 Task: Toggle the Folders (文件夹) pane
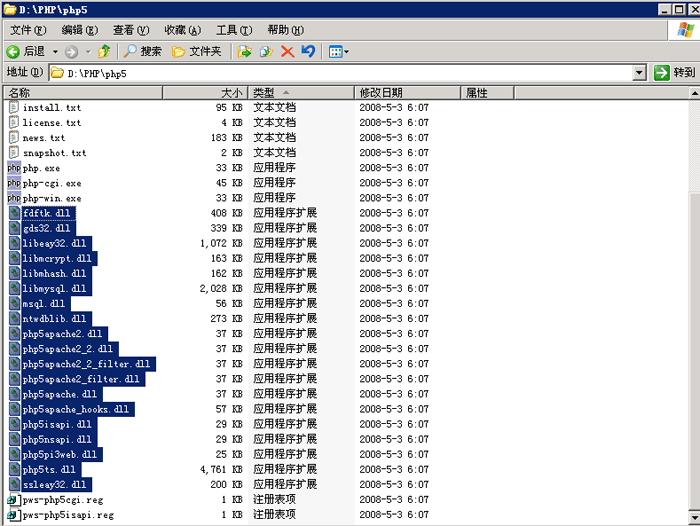[196, 51]
